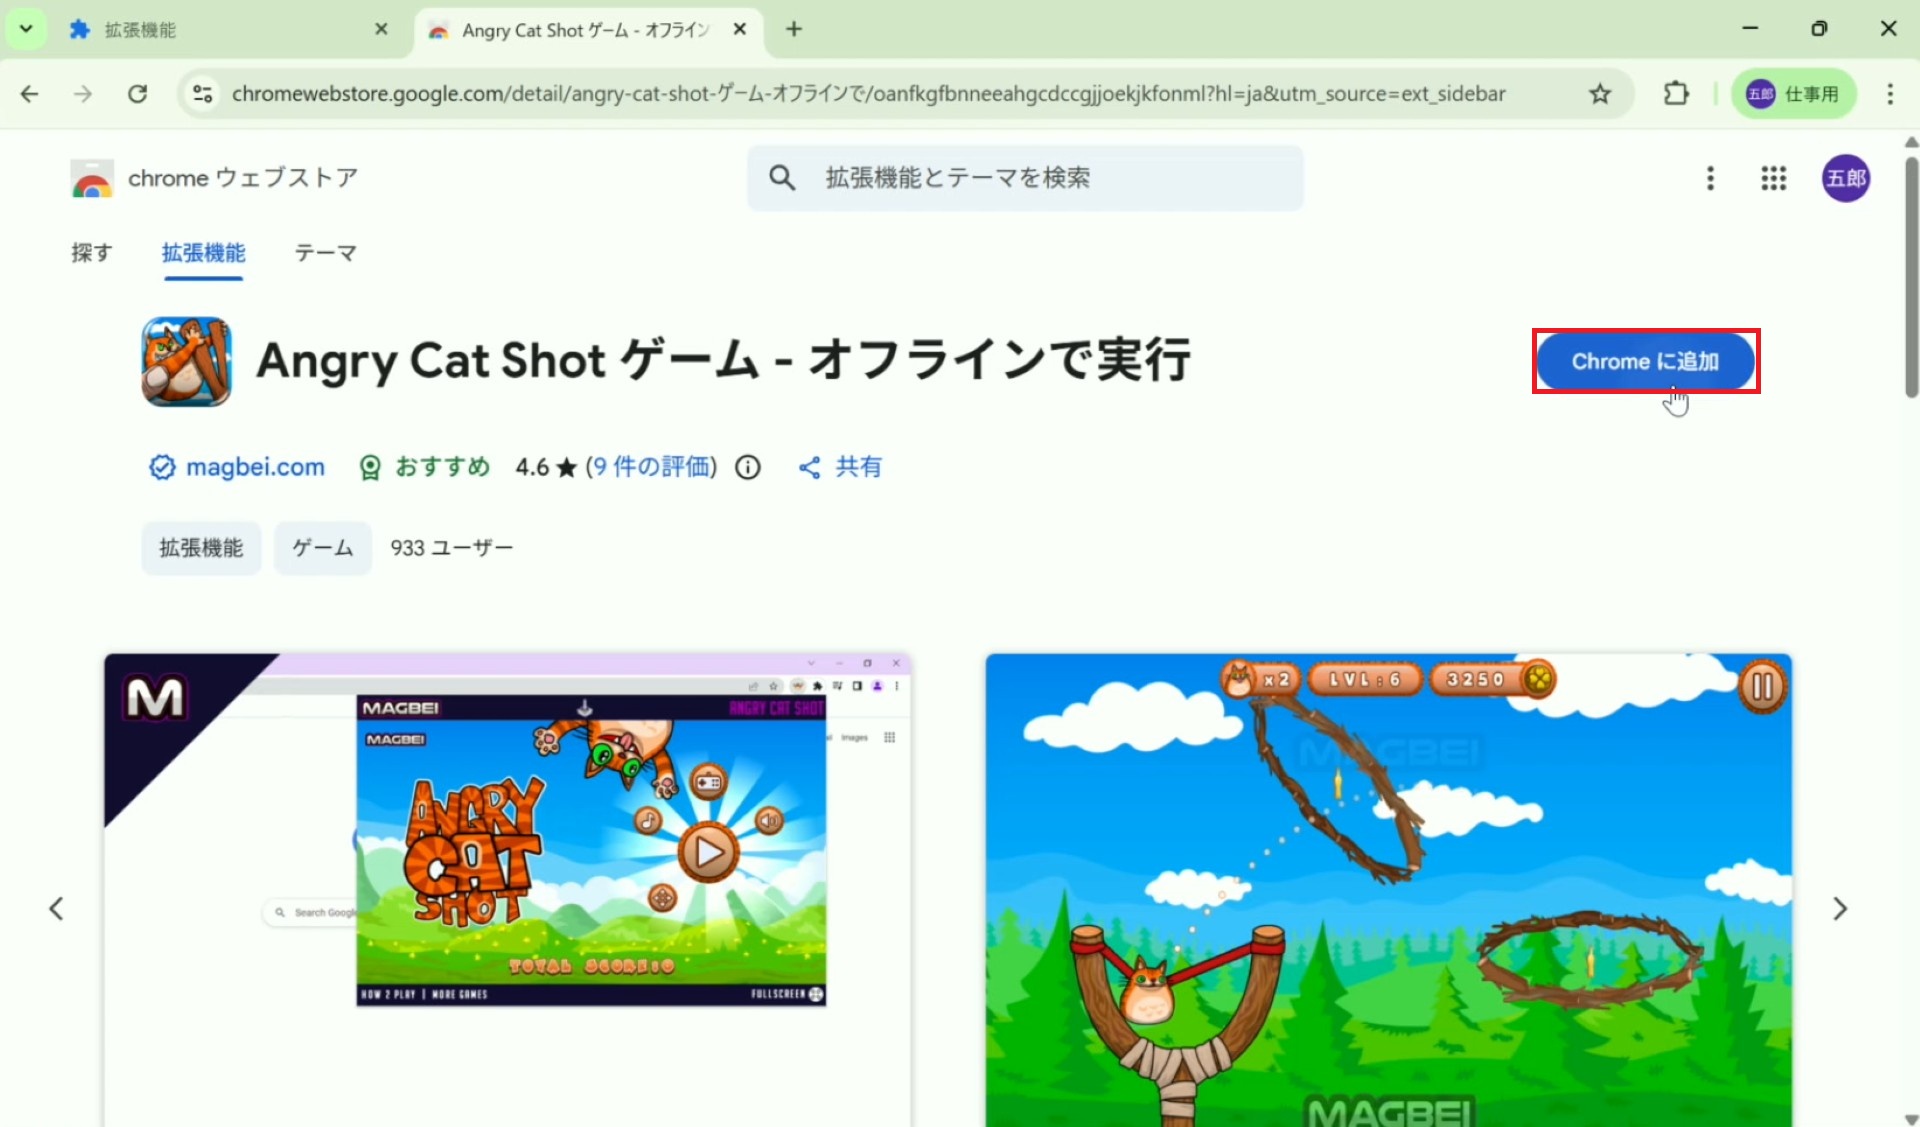The width and height of the screenshot is (1920, 1127).
Task: Click the site information icon in address bar
Action: click(x=203, y=94)
